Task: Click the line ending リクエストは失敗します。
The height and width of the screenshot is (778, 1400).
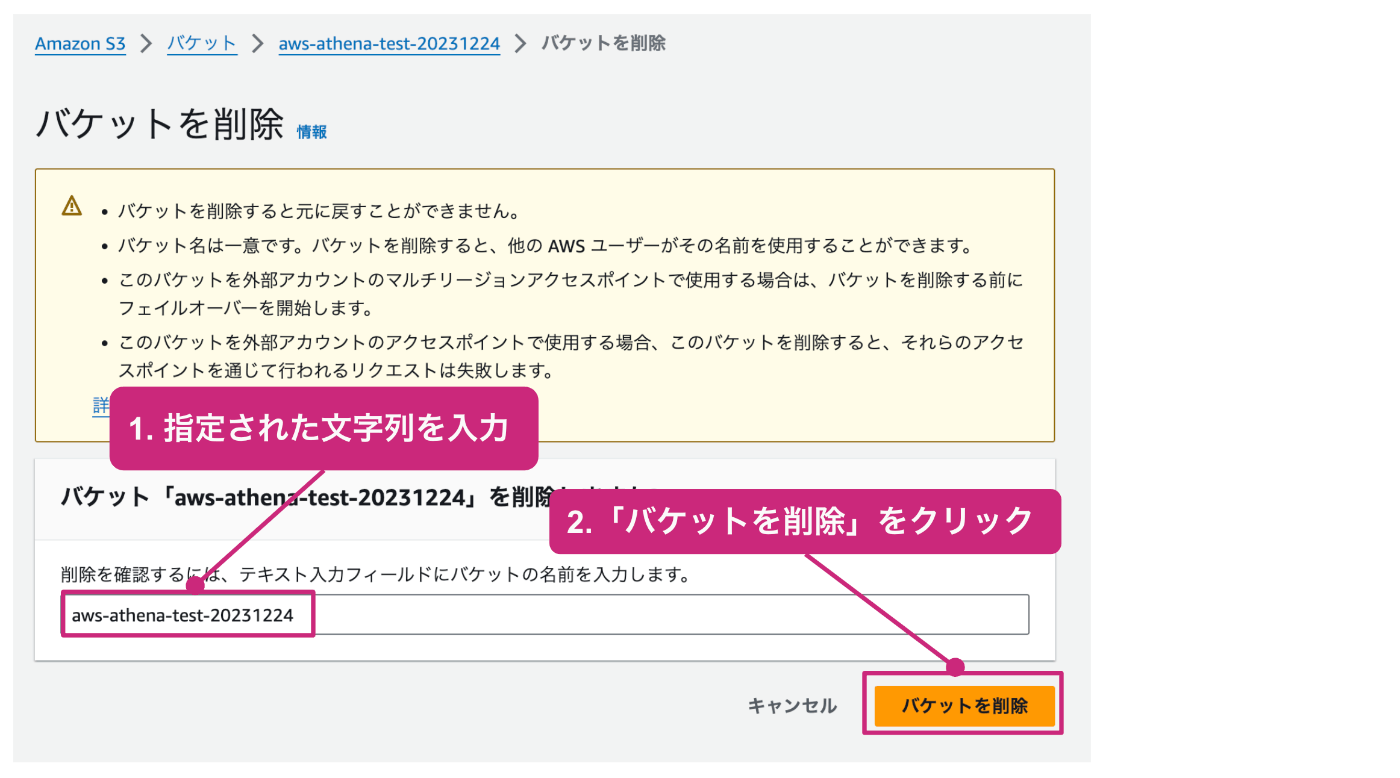Action: [336, 371]
